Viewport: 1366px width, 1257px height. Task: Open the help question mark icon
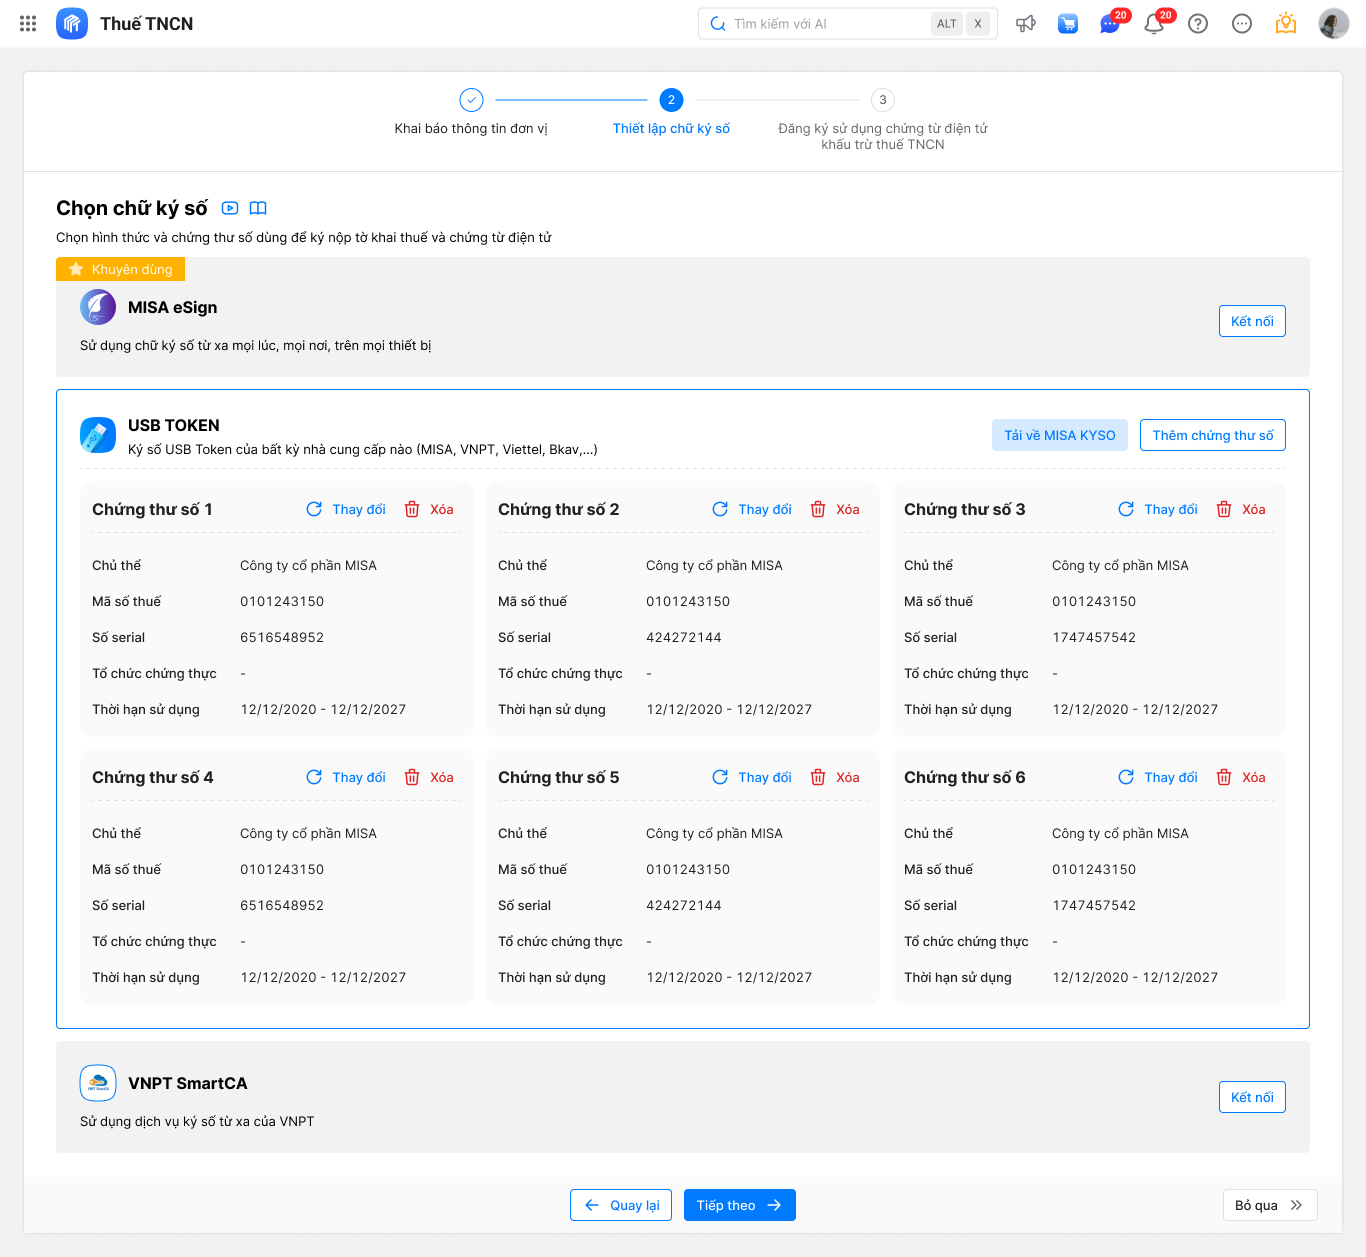tap(1198, 23)
